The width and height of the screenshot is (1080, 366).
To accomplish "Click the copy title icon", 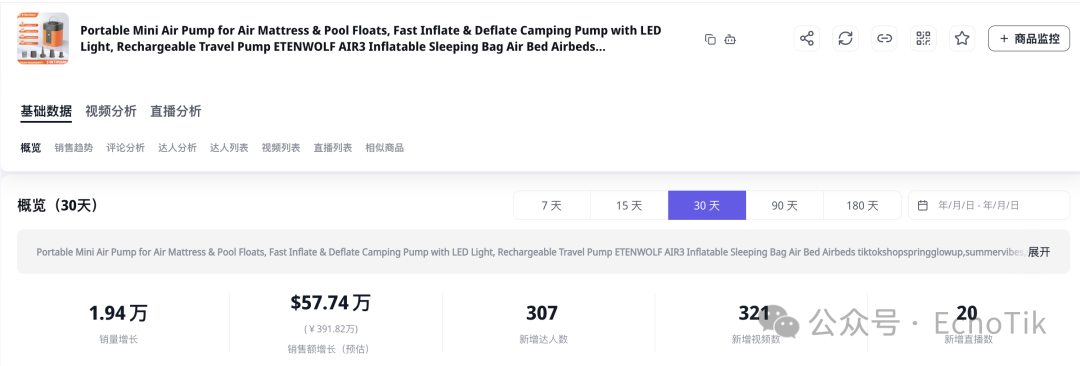I will (710, 39).
